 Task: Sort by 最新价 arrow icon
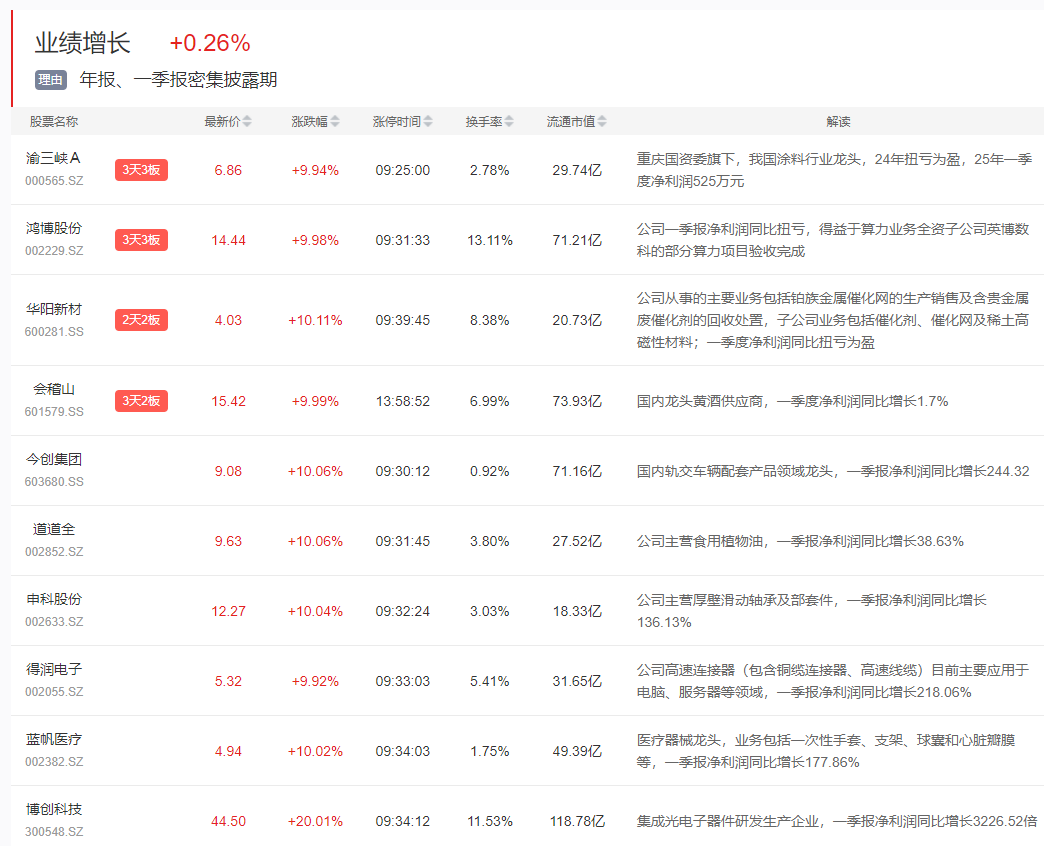tap(247, 122)
